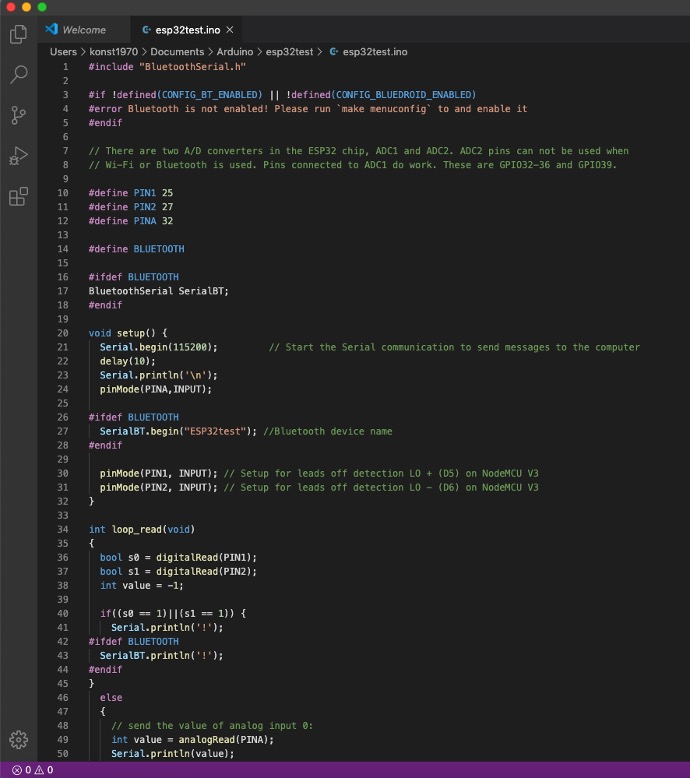Click the #define PIN1 25 line
Viewport: 690px width, 778px height.
coord(130,193)
